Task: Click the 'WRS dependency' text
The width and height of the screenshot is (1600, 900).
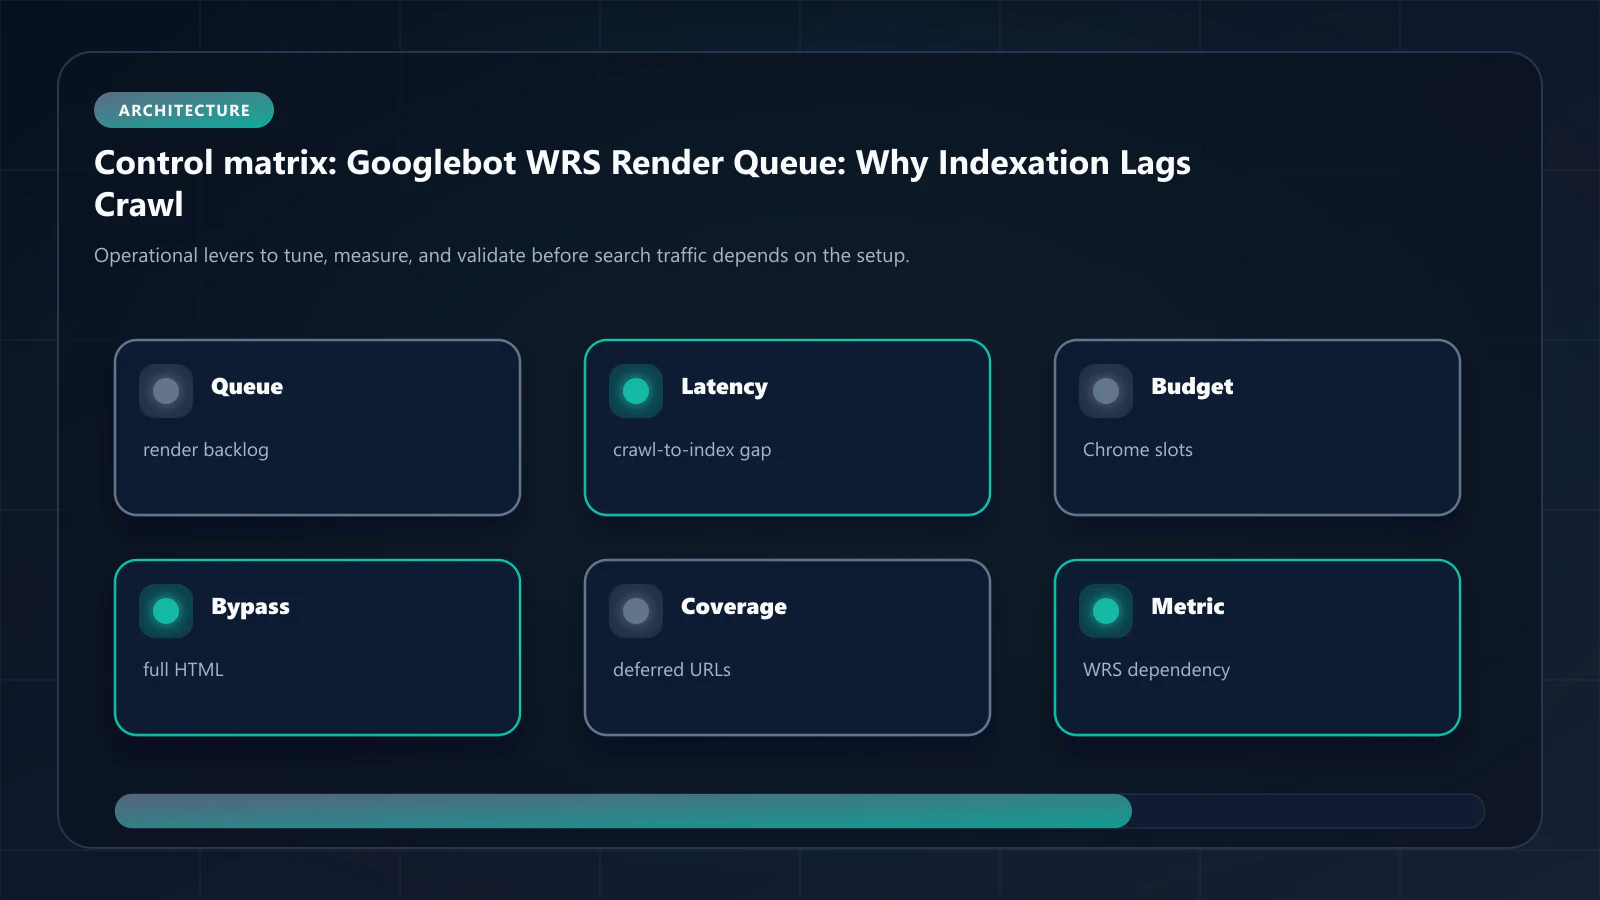Action: [1156, 670]
